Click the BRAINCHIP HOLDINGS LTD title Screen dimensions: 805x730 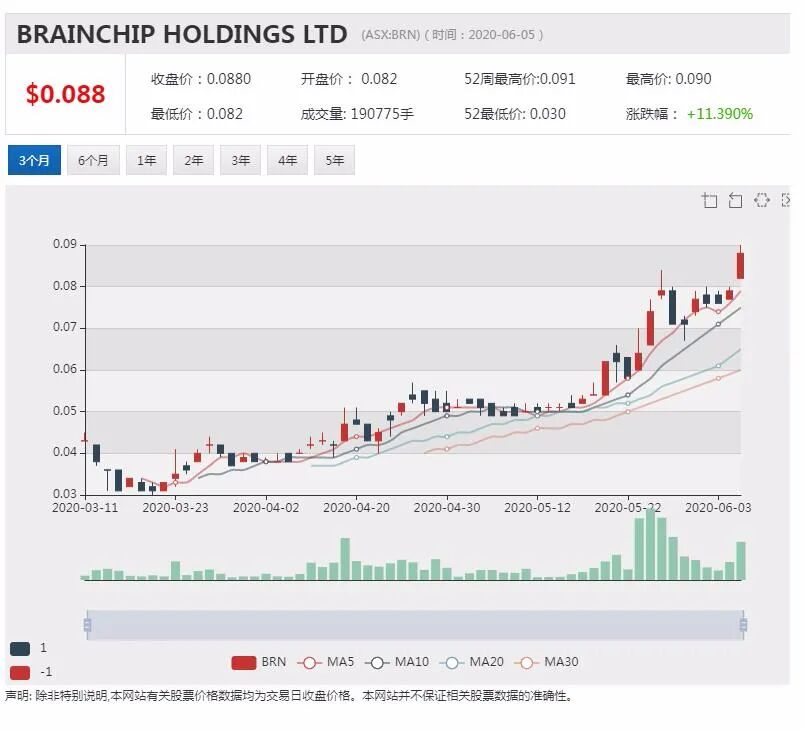tap(182, 34)
